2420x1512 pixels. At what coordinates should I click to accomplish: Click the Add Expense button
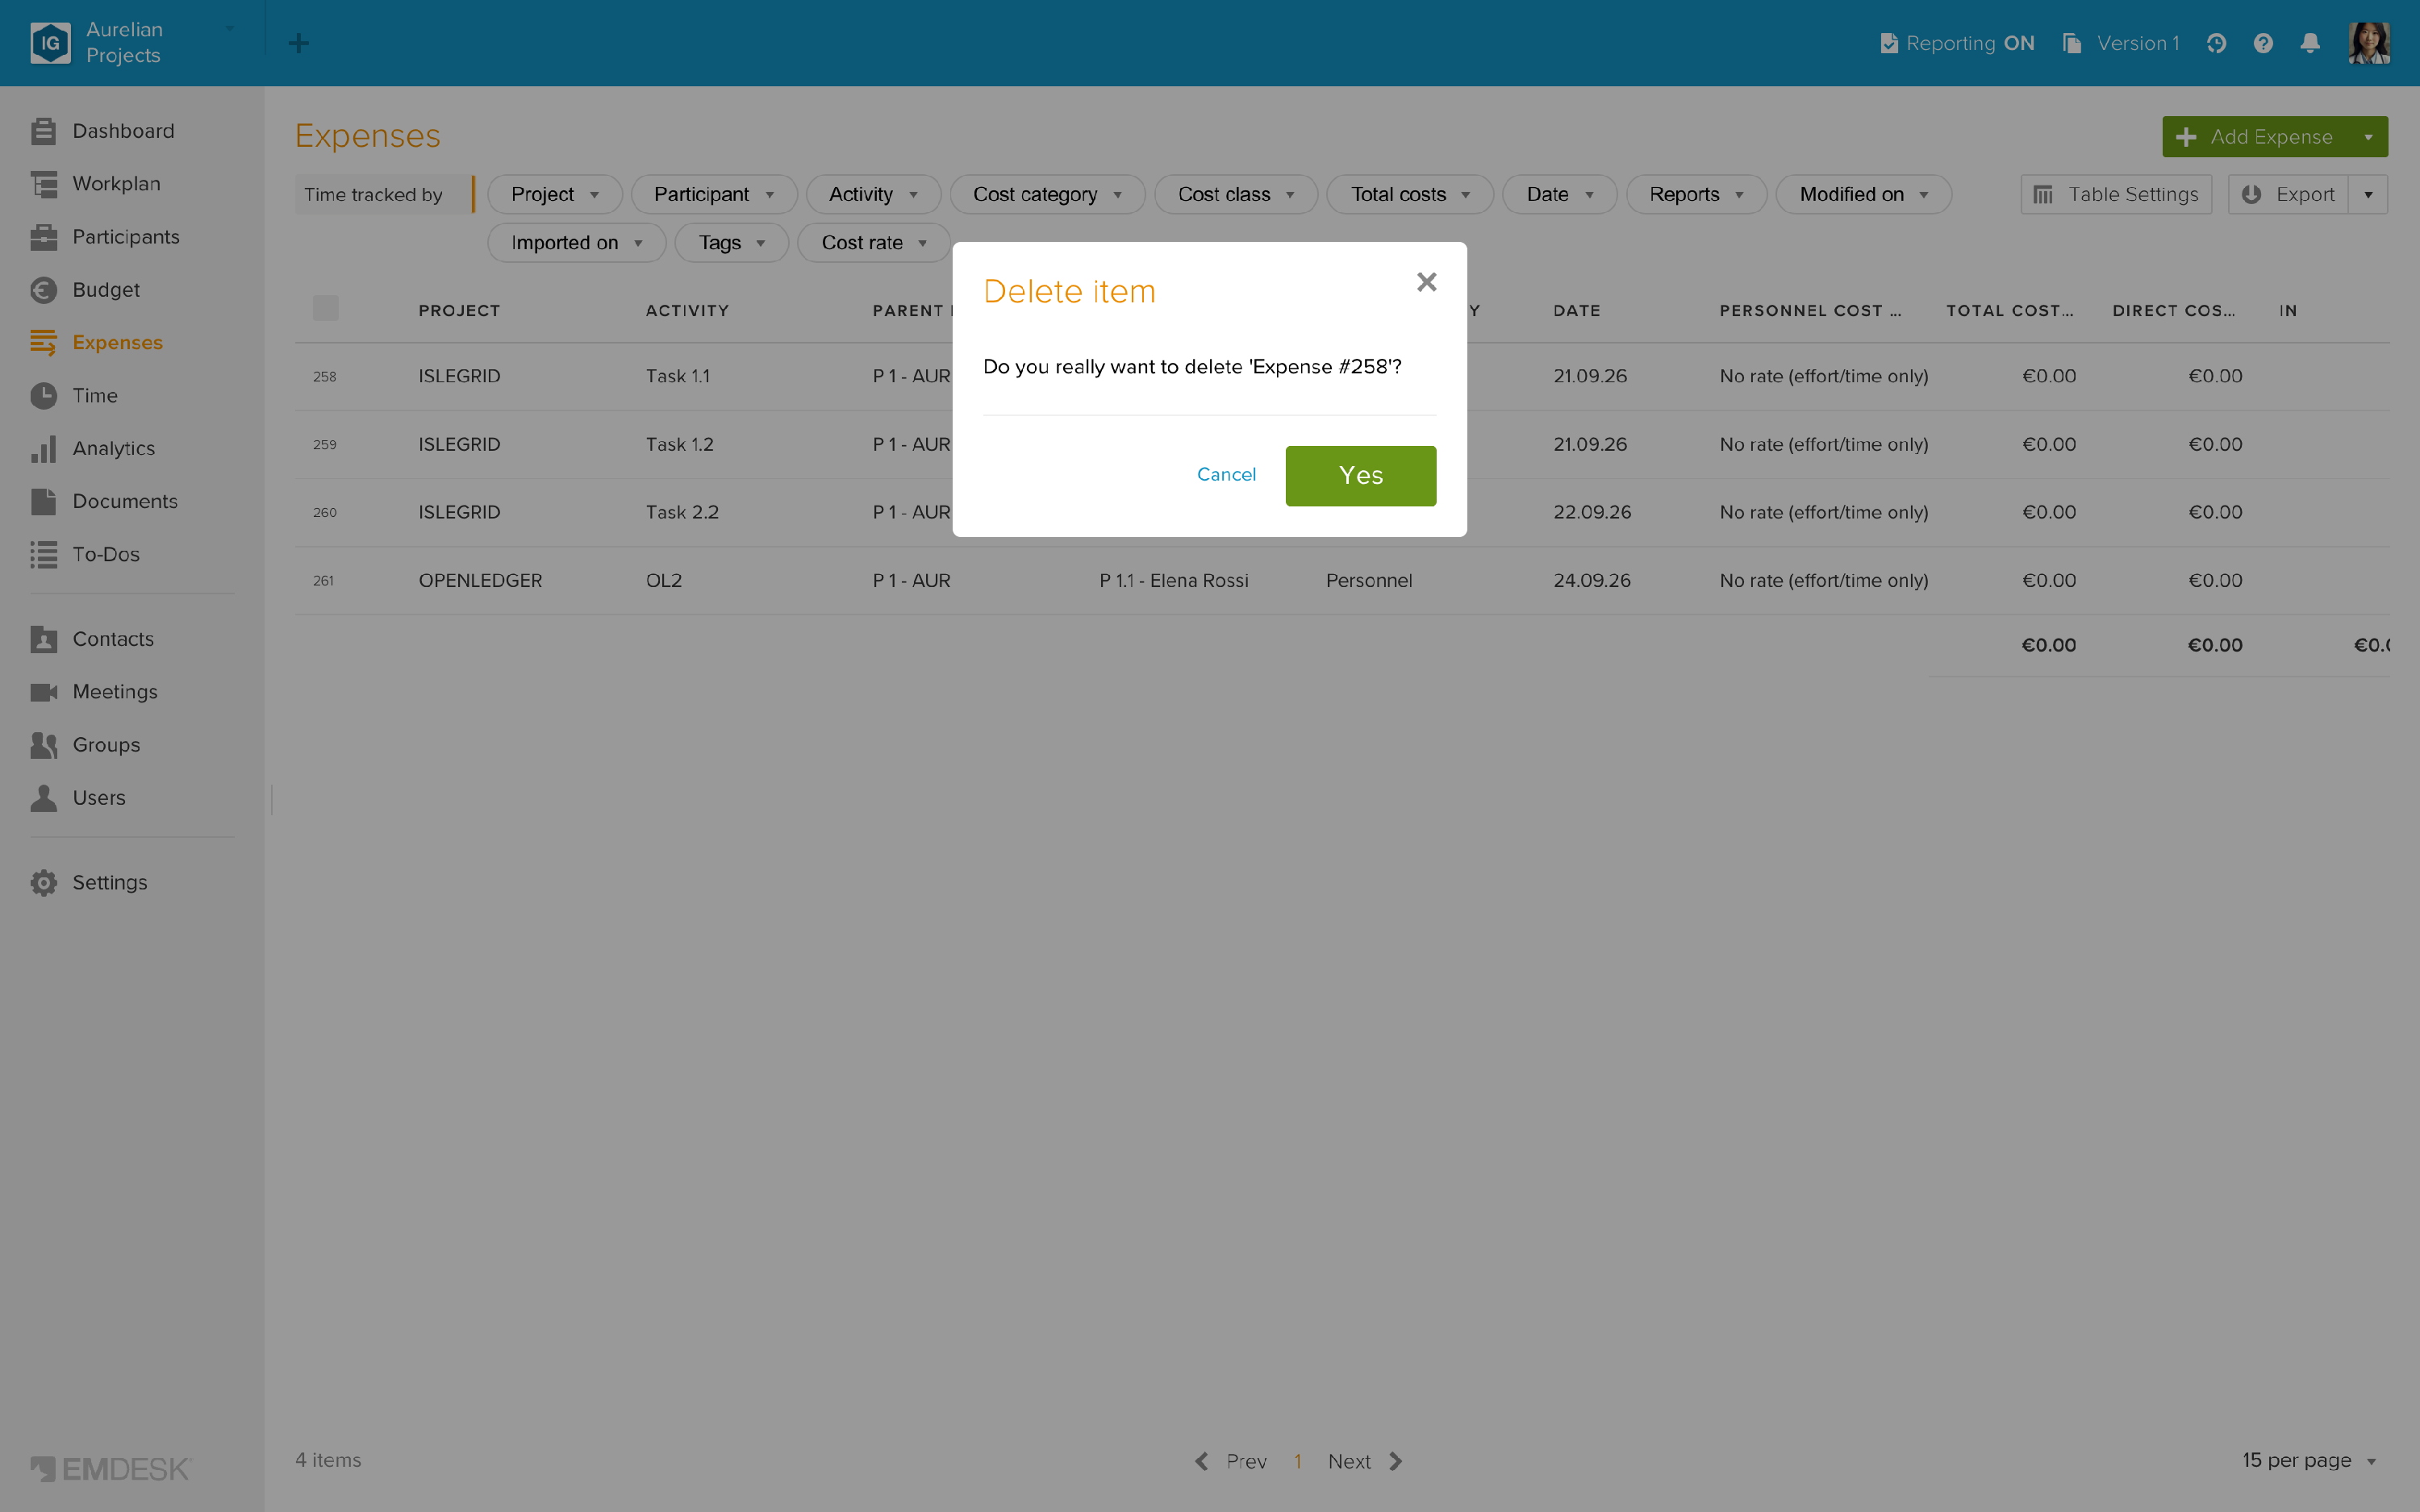[2255, 137]
